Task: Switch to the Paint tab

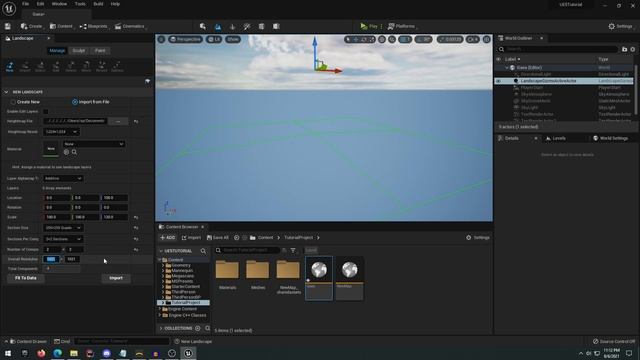Action: [x=100, y=51]
